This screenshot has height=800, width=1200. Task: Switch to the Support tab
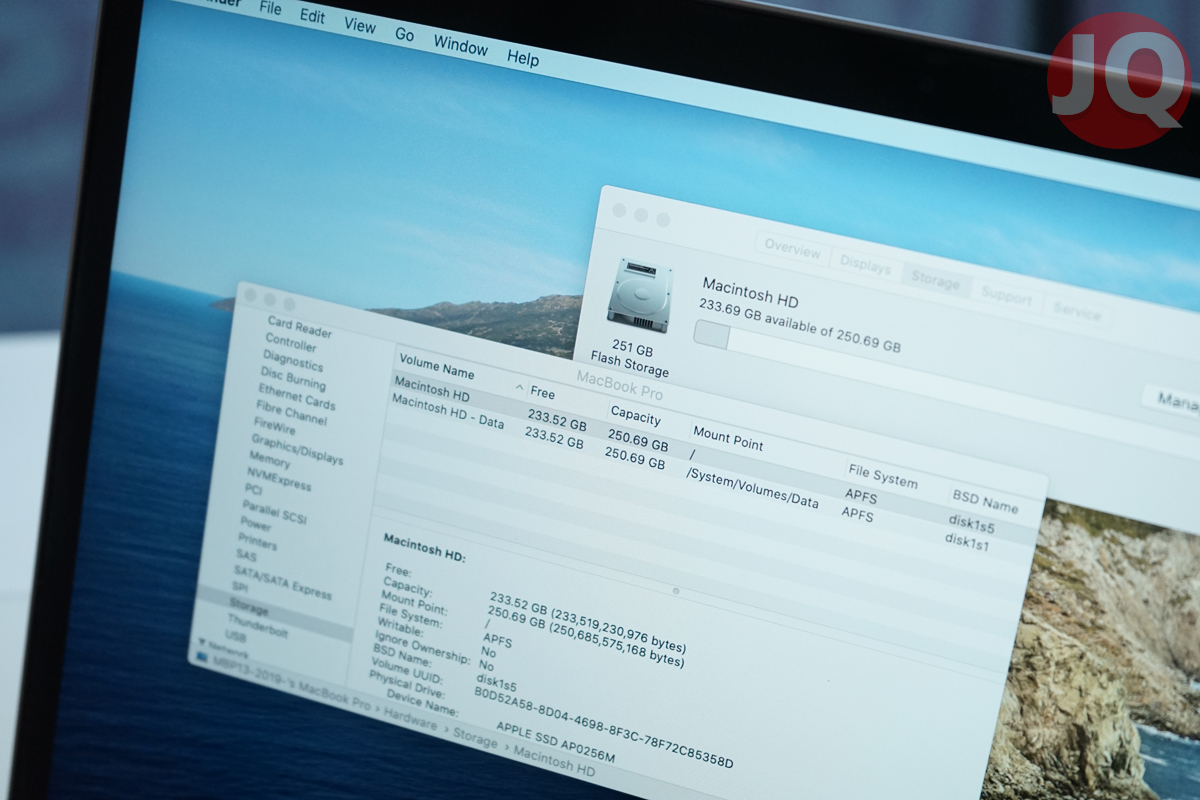(x=1006, y=297)
